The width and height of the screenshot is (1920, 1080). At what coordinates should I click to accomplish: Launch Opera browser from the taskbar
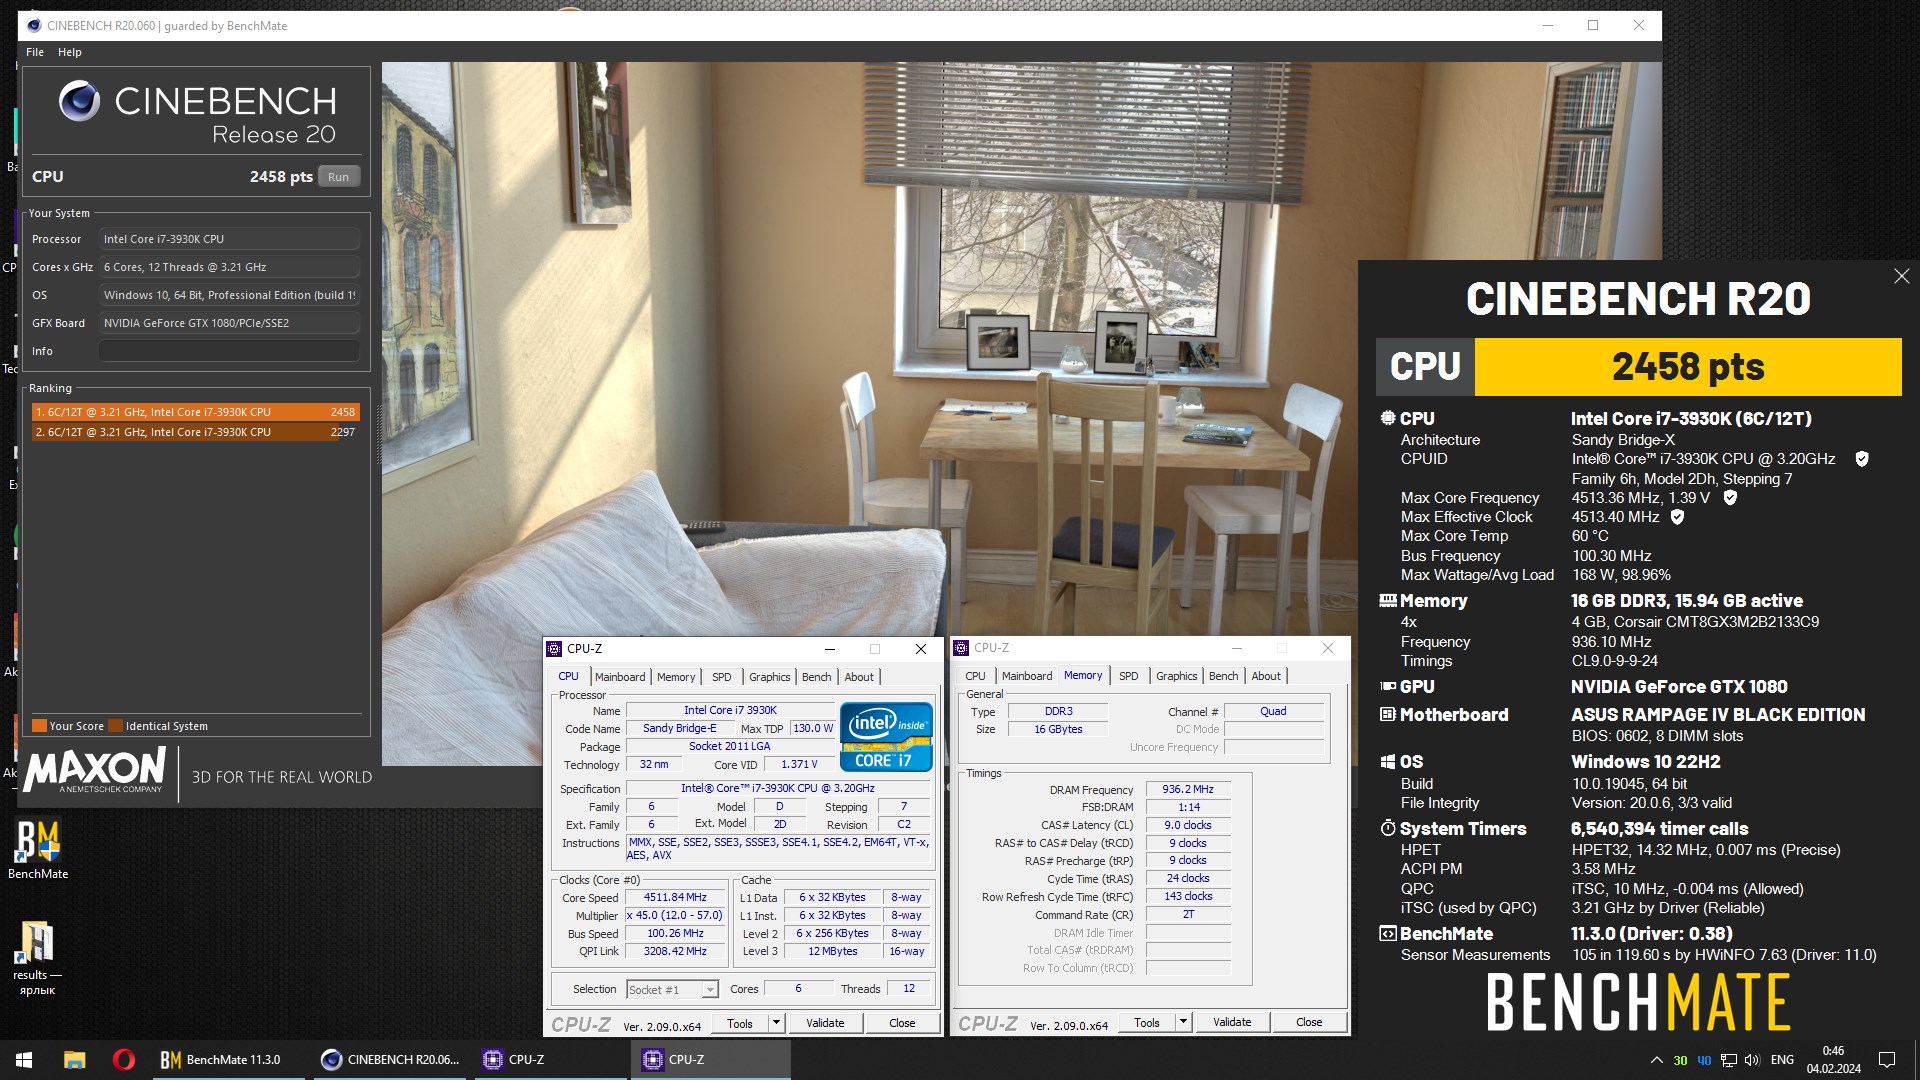click(124, 1060)
